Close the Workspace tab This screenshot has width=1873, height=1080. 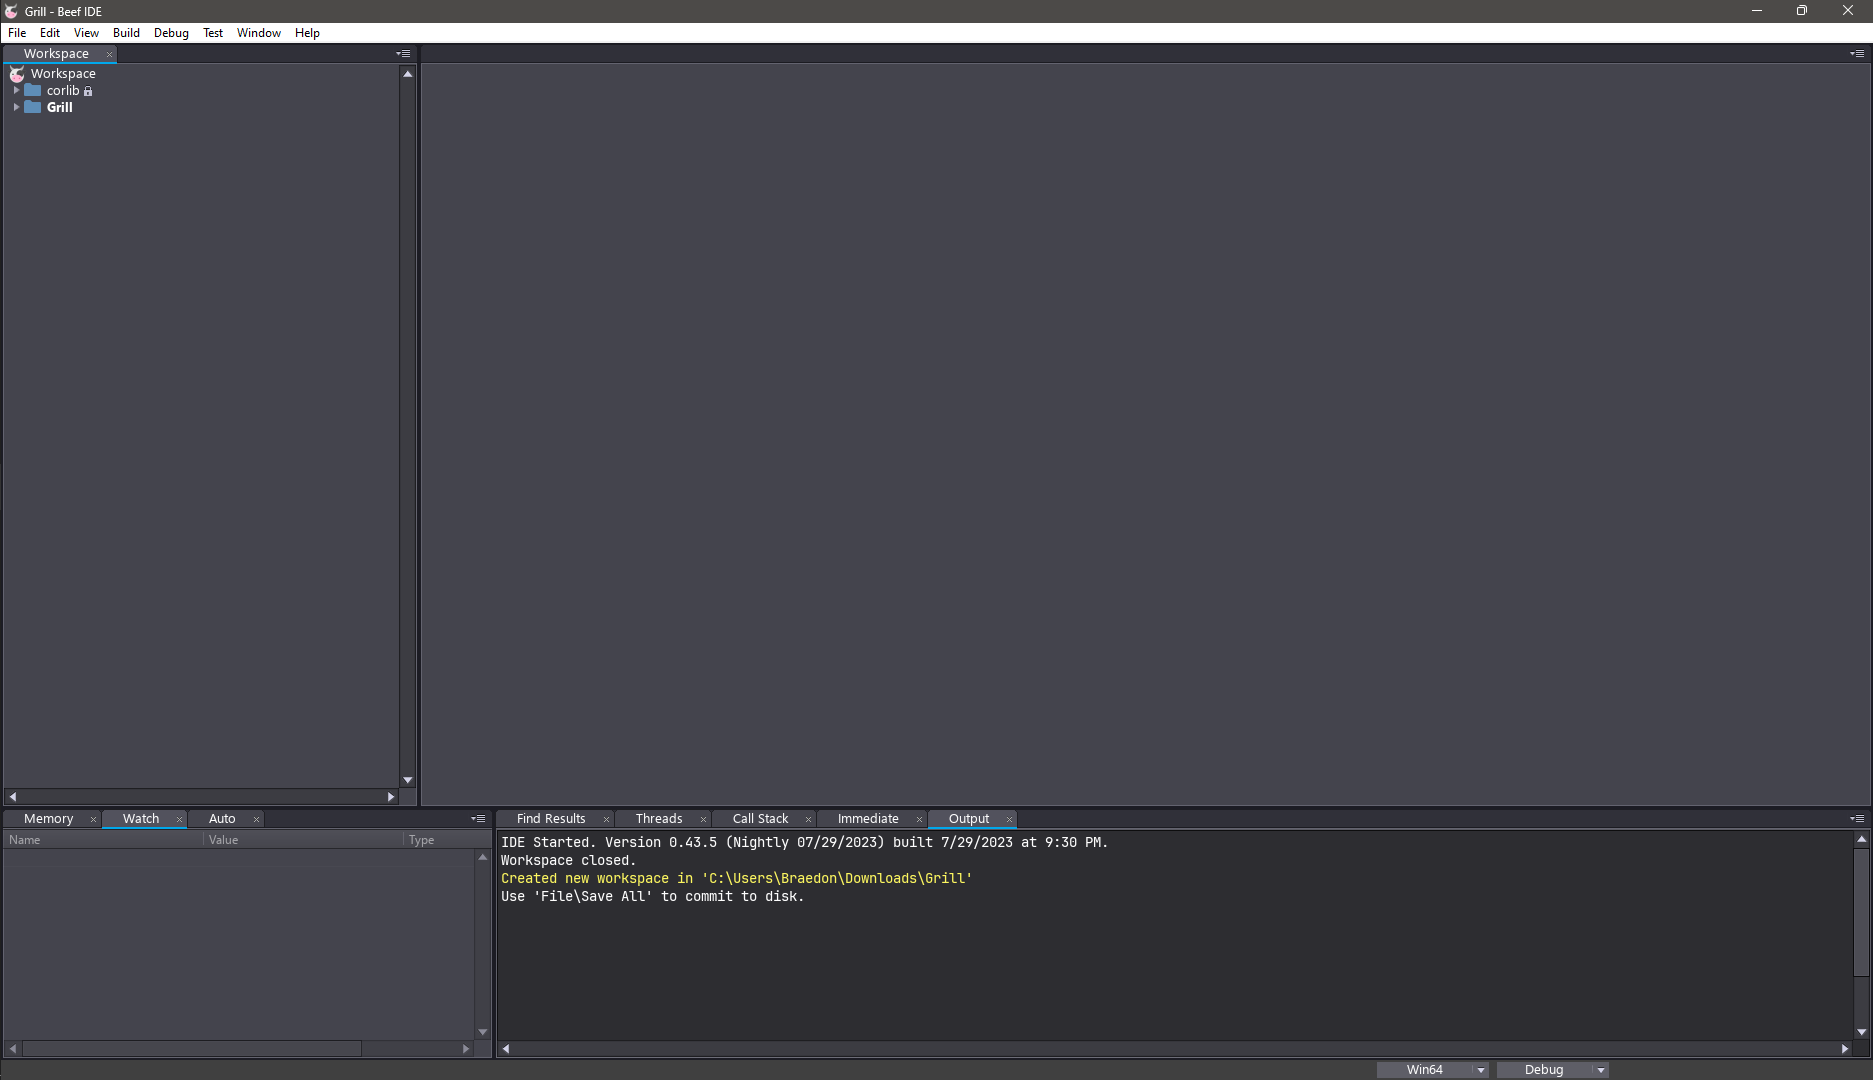coord(109,55)
